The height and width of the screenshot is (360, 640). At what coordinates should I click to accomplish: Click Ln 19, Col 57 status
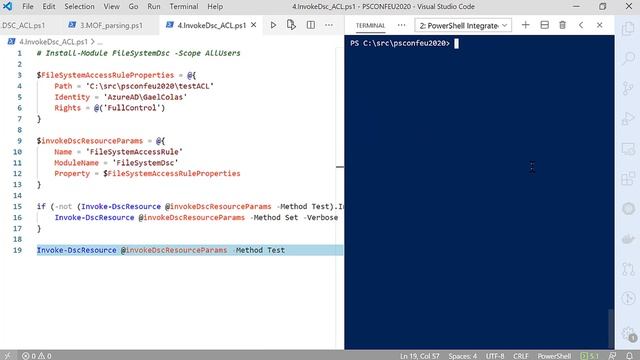pos(420,356)
